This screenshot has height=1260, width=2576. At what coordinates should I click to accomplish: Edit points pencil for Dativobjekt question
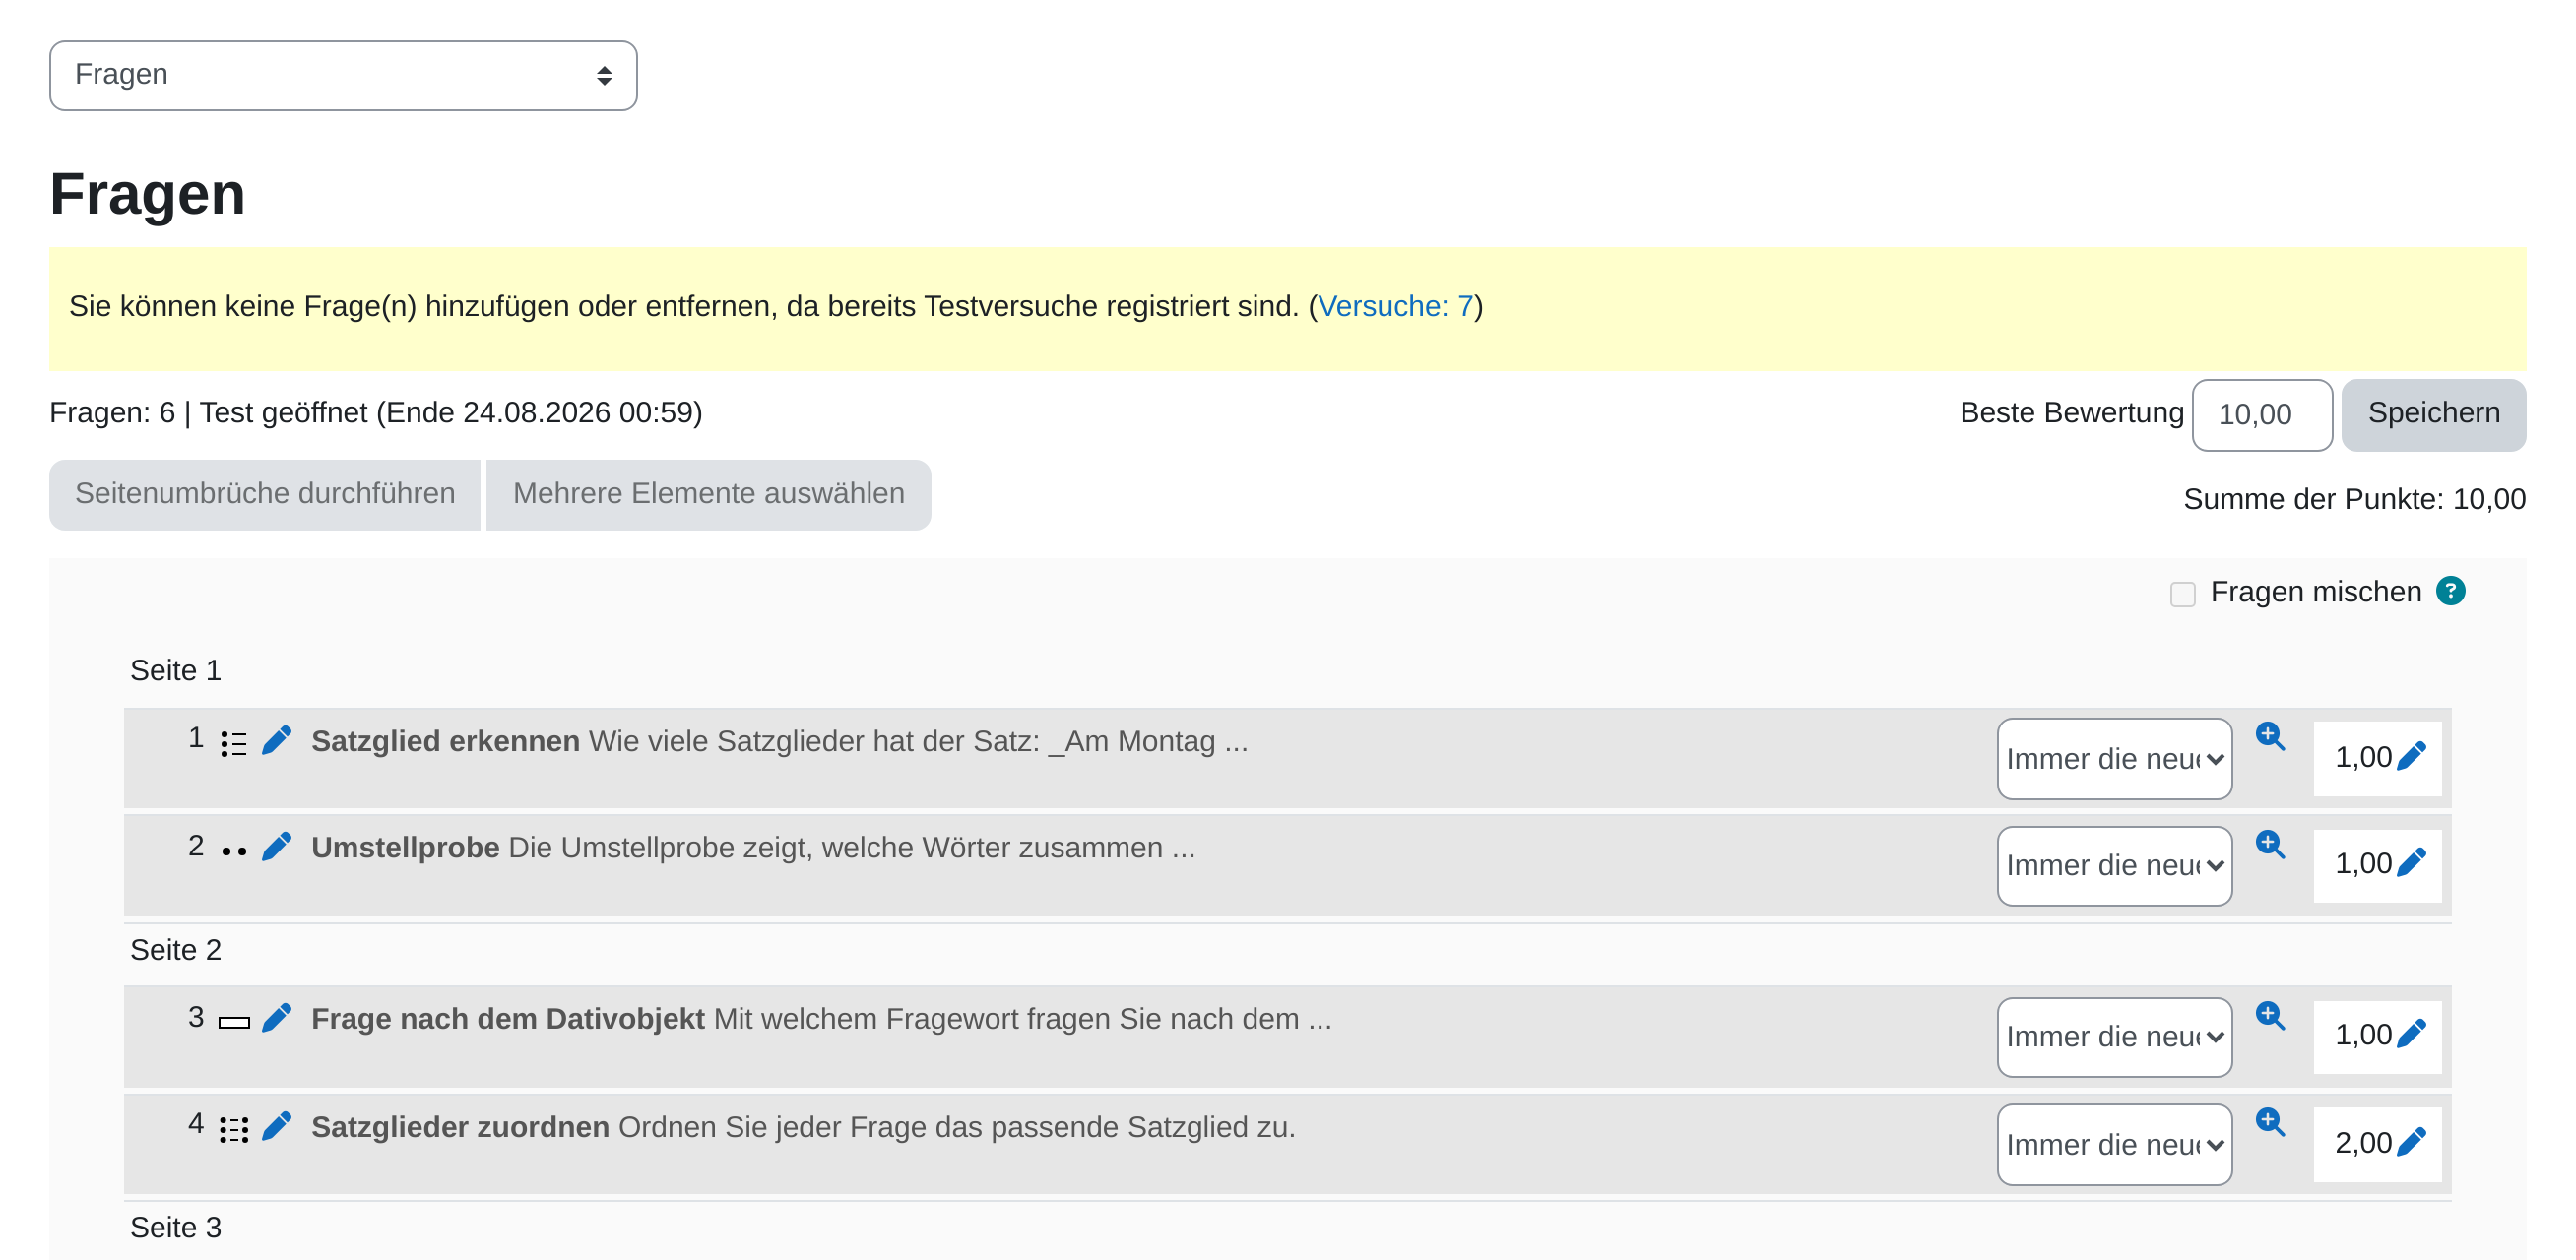point(2411,1034)
